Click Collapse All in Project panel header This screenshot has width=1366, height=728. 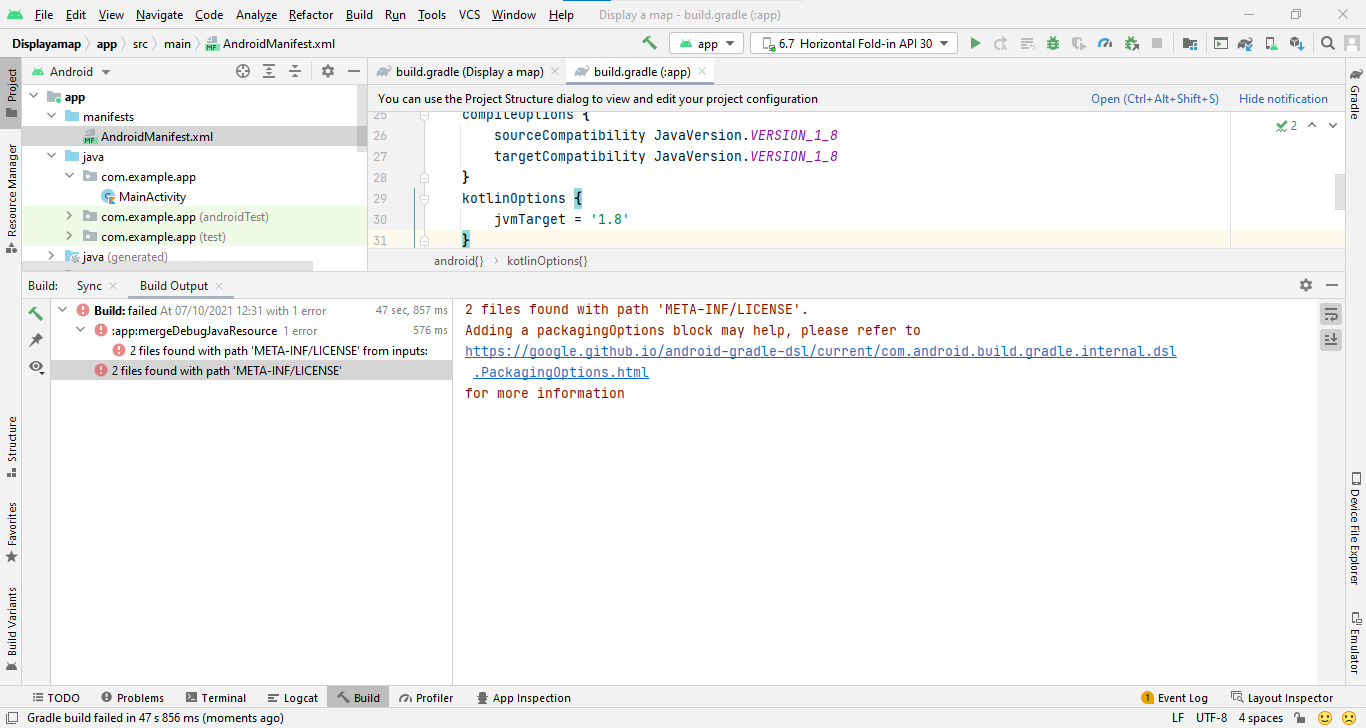295,71
